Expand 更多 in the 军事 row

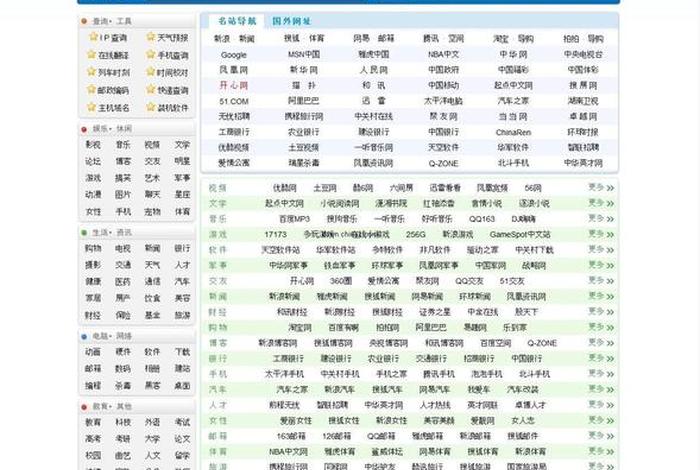[x=601, y=265]
